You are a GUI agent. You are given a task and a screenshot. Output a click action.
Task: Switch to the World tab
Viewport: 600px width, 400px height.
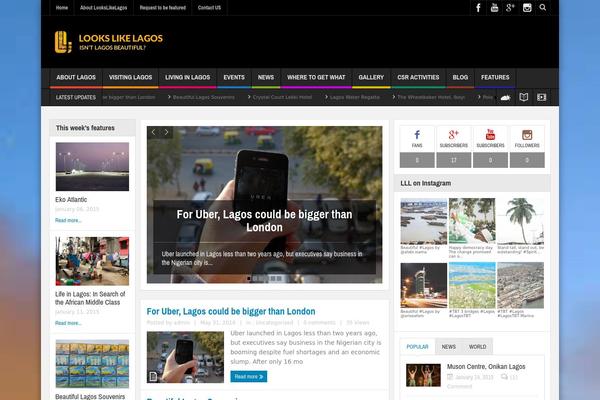pos(478,347)
